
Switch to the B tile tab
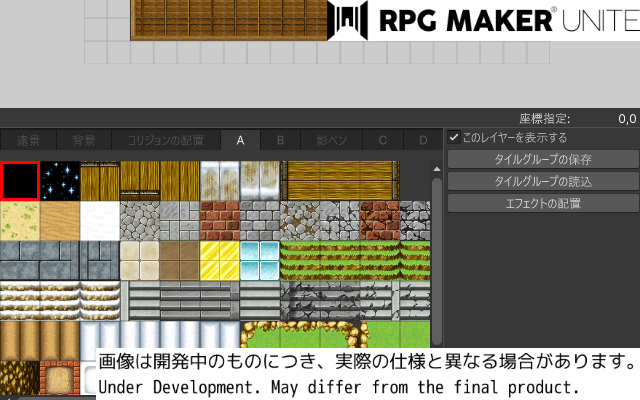pyautogui.click(x=281, y=140)
